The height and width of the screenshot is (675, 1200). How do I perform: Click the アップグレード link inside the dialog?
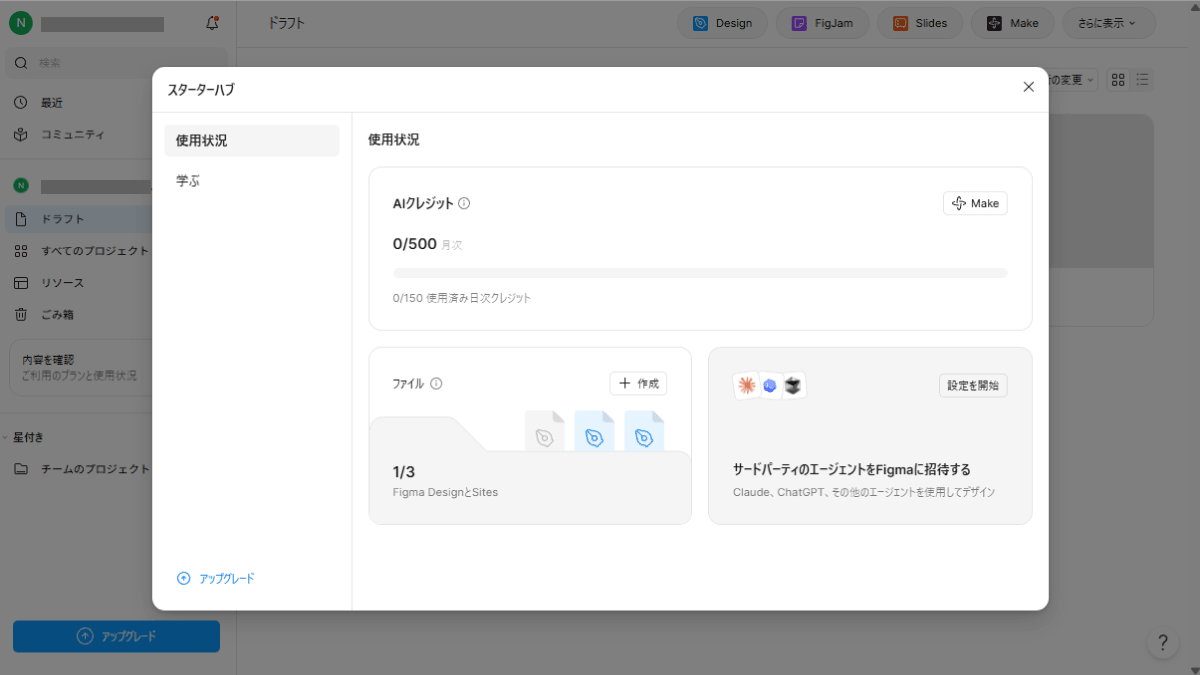coord(216,578)
